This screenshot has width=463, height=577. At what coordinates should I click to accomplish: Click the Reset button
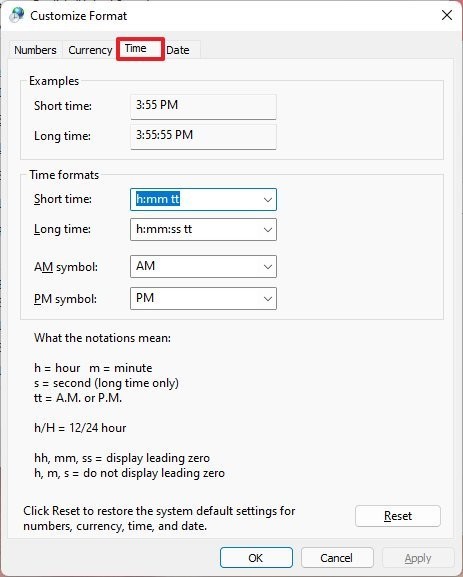397,516
